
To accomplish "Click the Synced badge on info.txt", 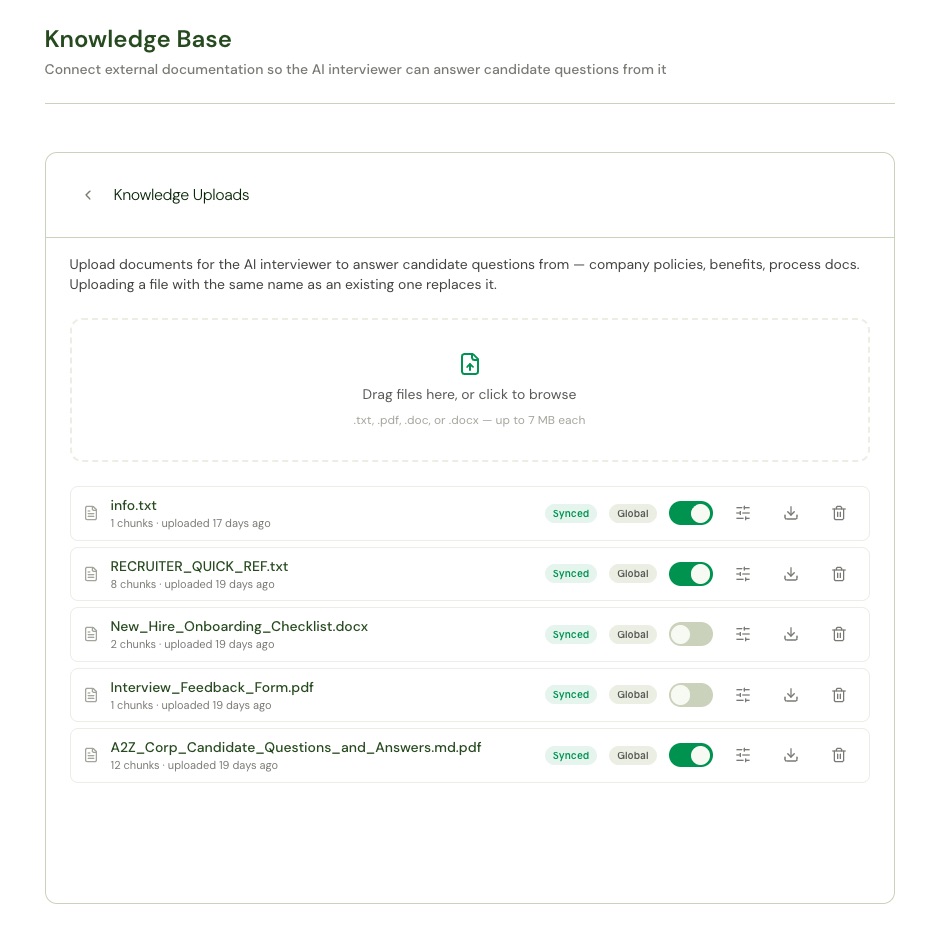I will (x=571, y=513).
